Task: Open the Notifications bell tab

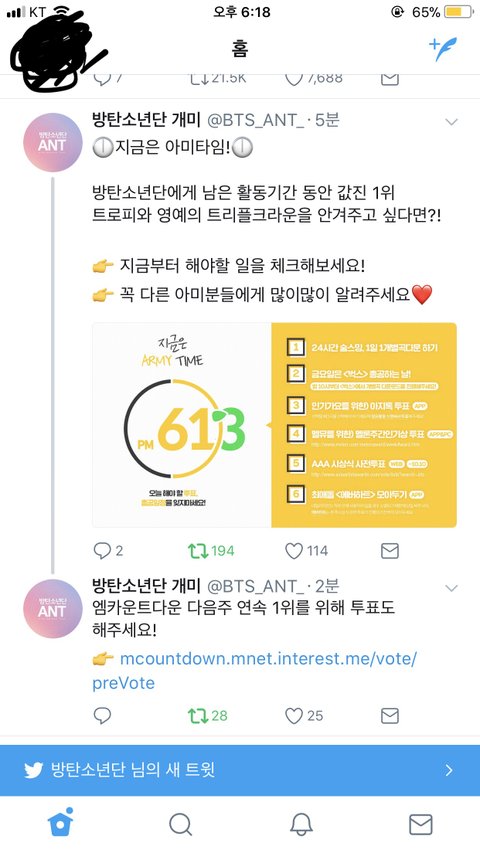Action: [301, 825]
